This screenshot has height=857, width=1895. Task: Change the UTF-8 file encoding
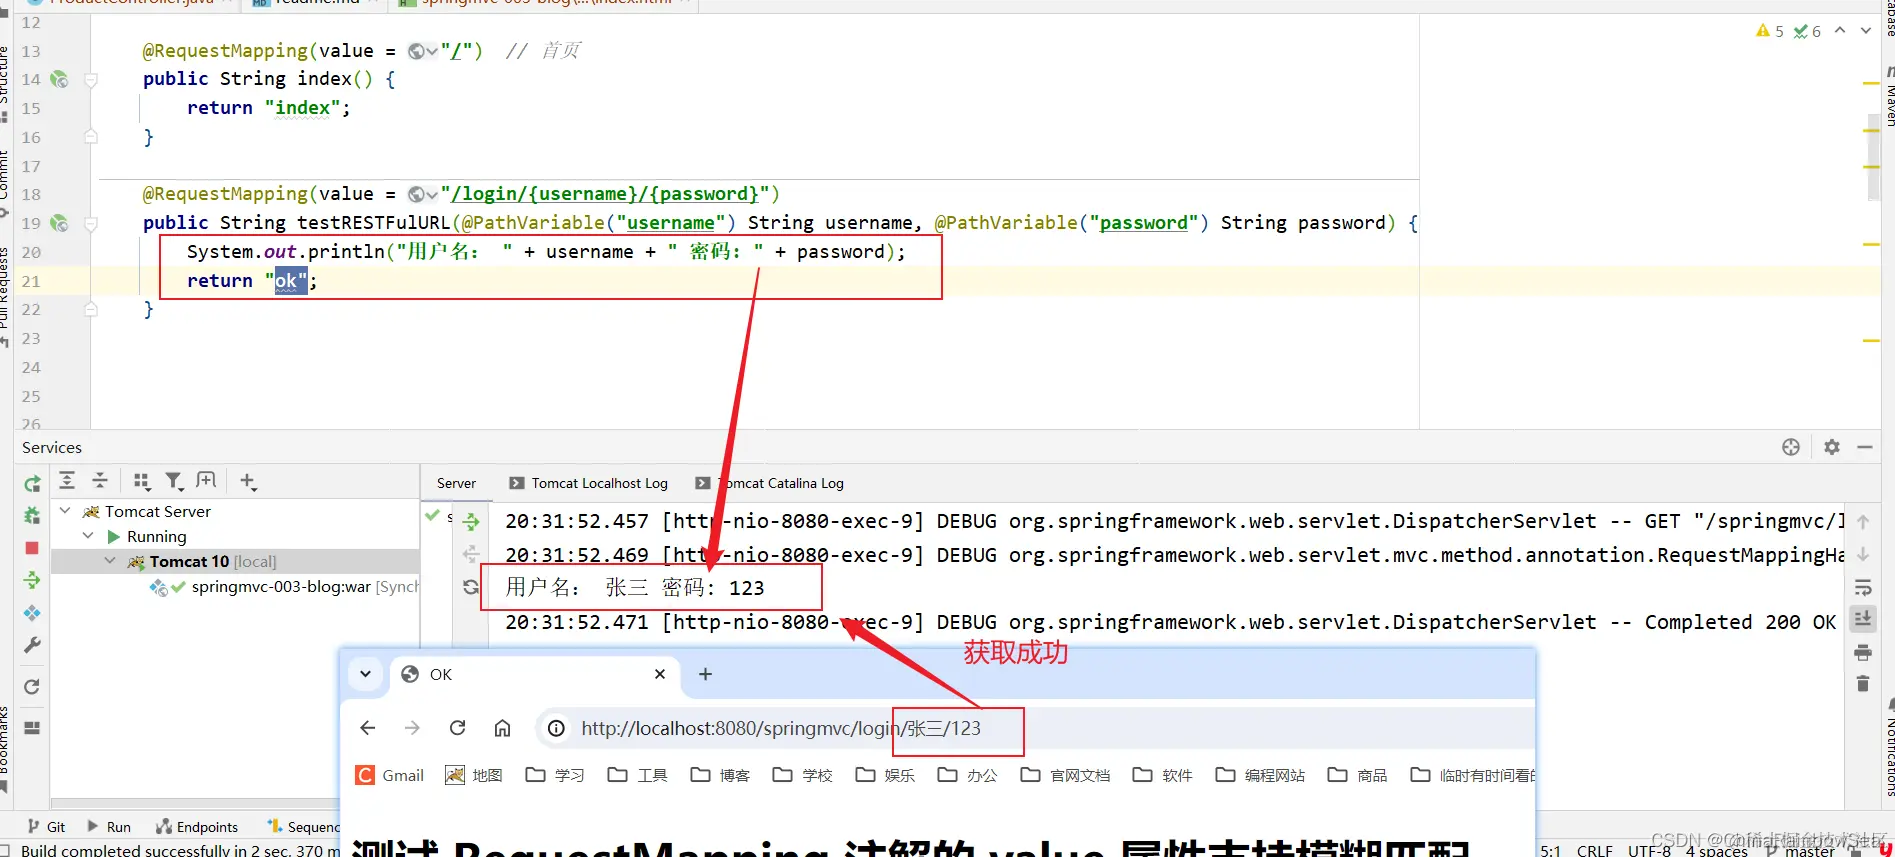[1649, 850]
